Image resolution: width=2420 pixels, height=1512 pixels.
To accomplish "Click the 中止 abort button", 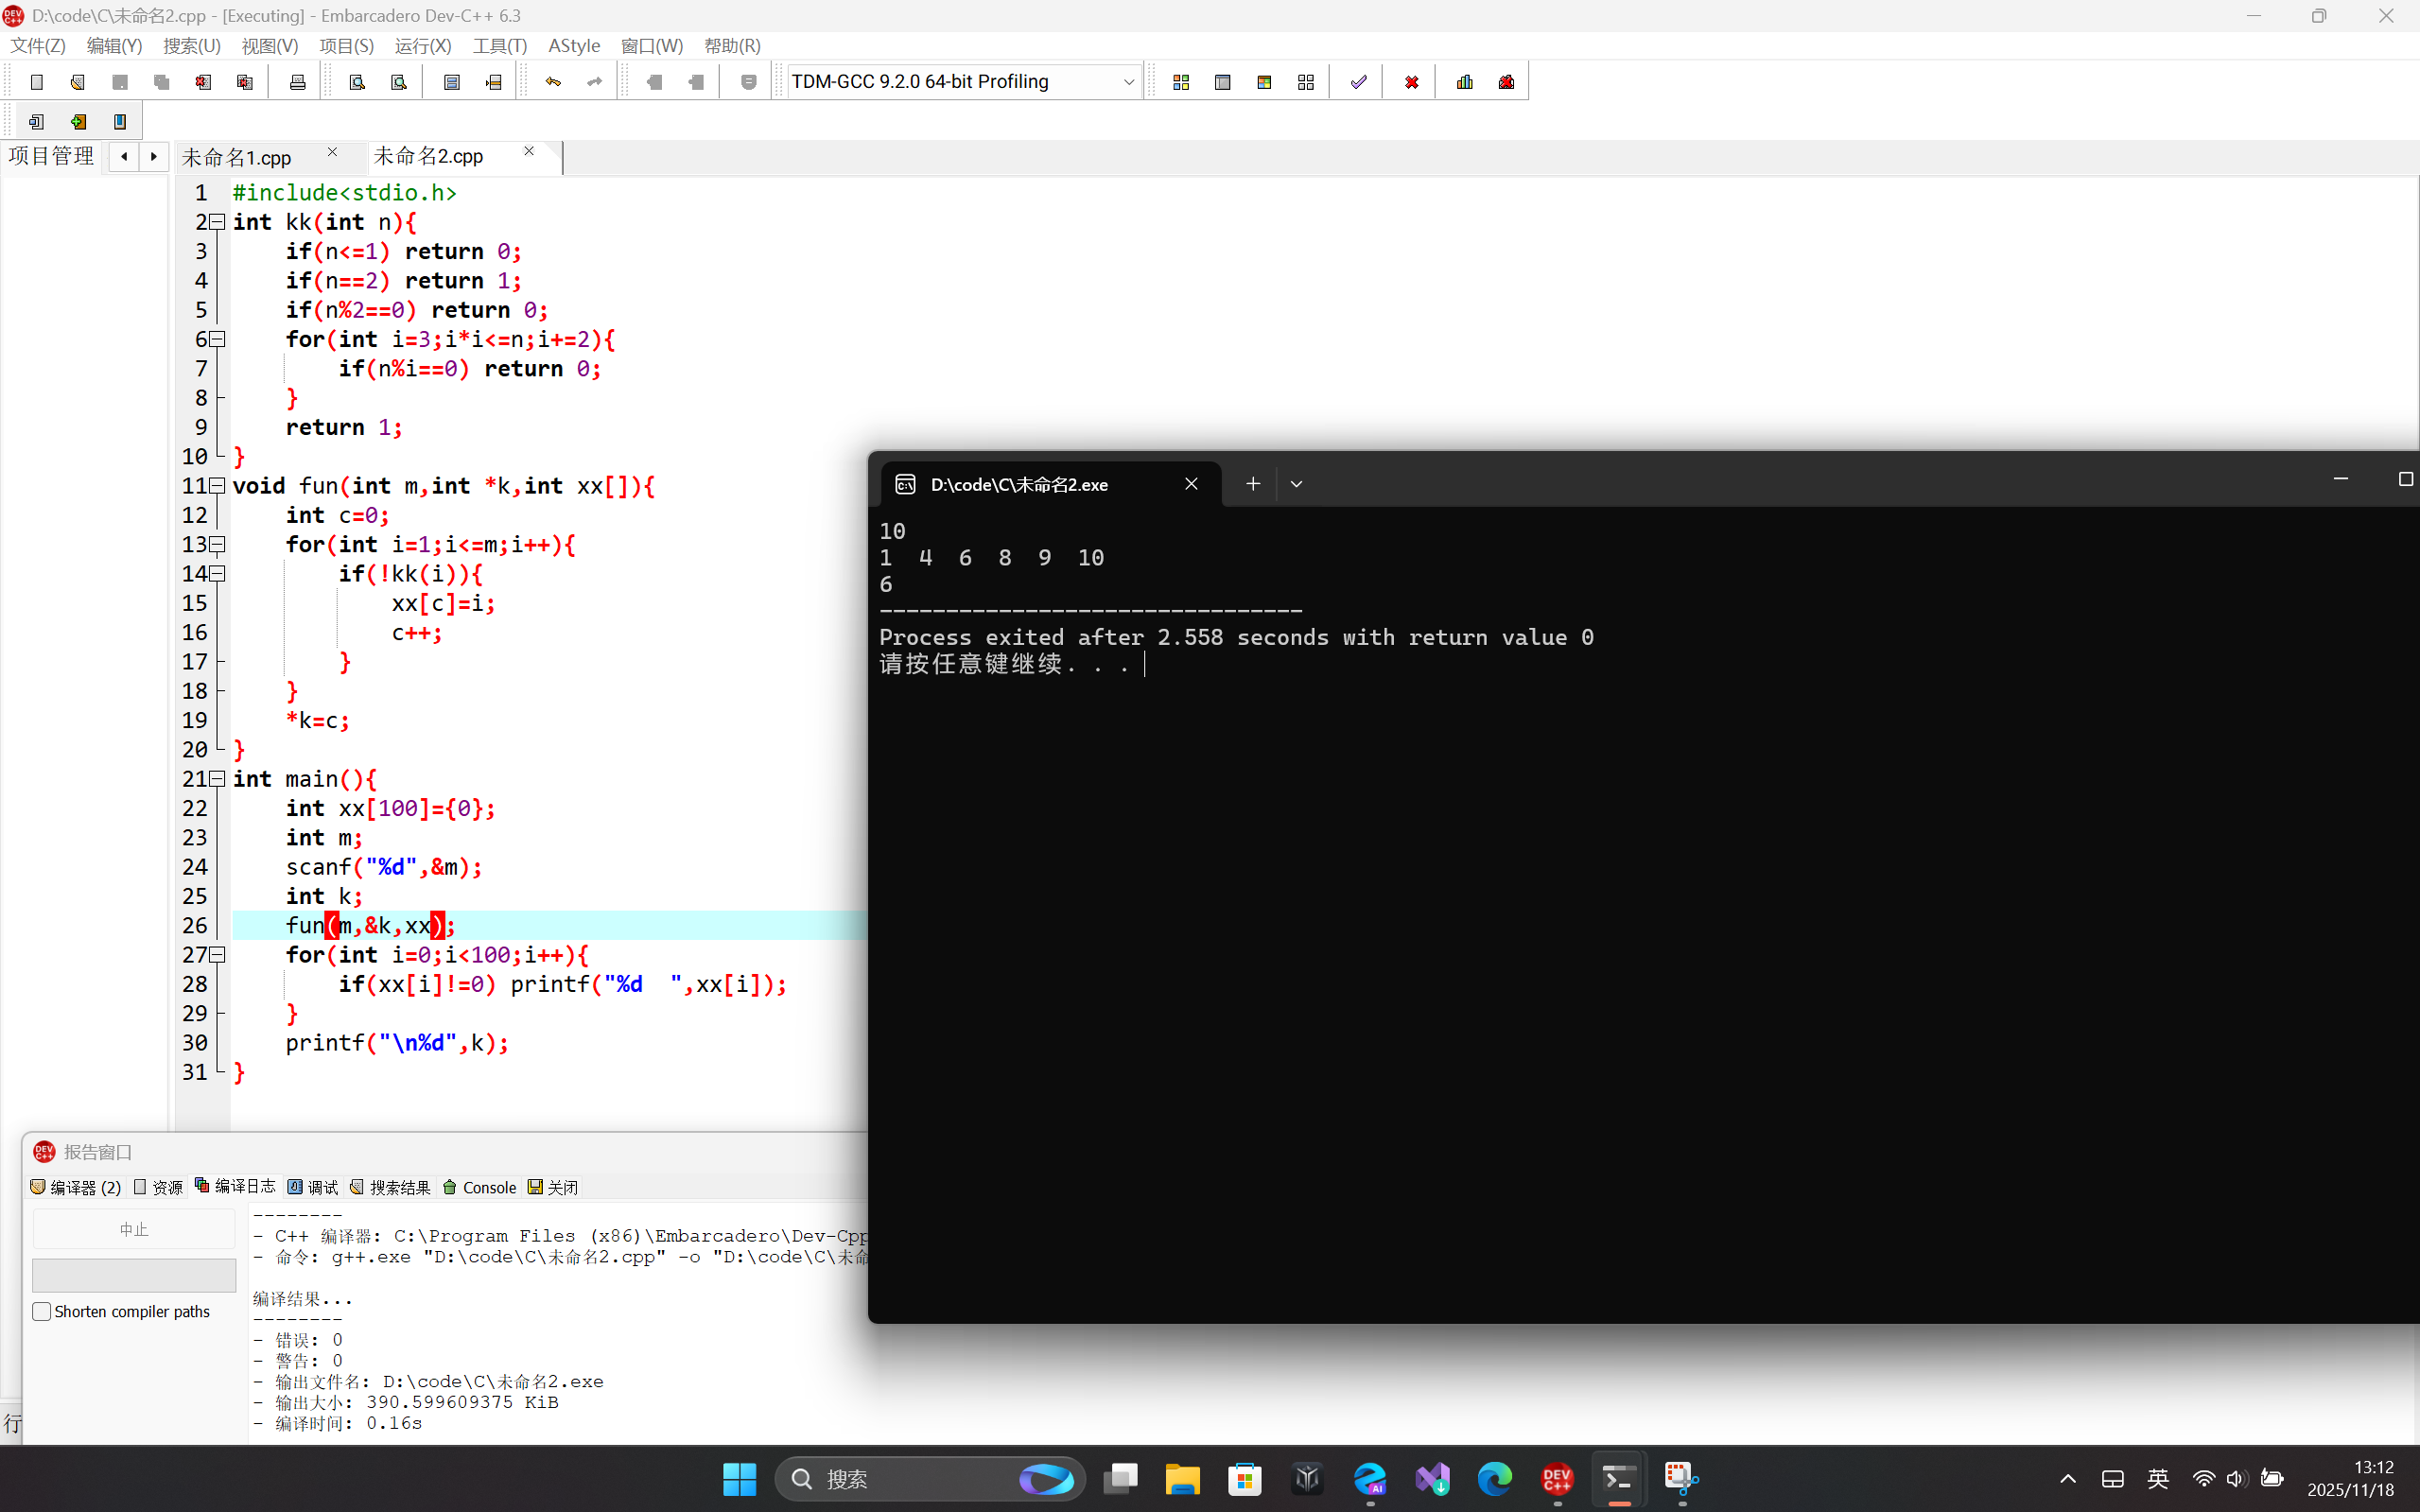I will (134, 1229).
